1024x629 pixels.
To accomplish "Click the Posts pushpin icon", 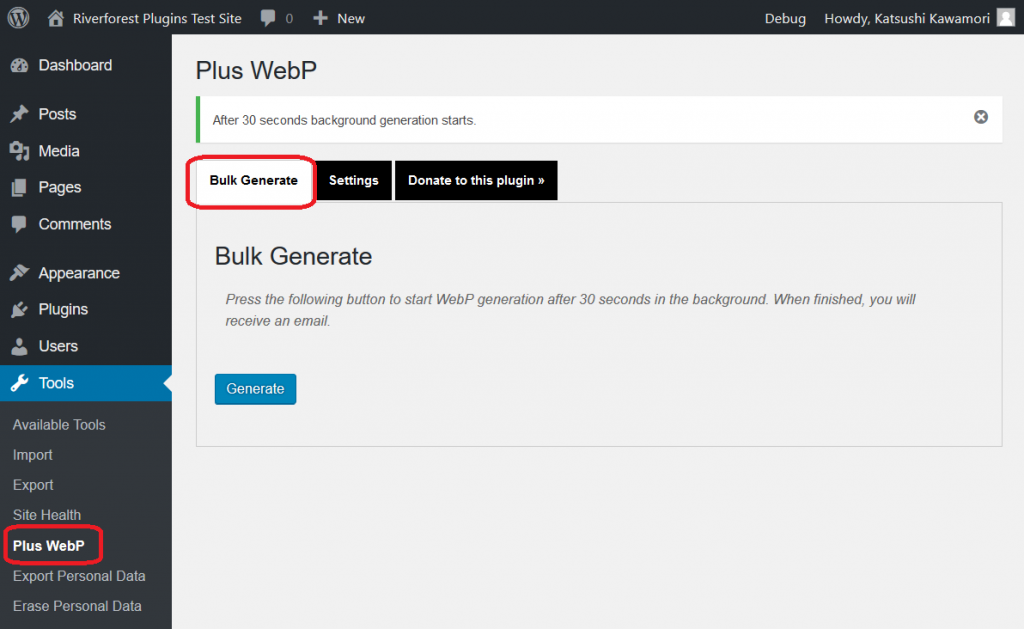I will [19, 114].
